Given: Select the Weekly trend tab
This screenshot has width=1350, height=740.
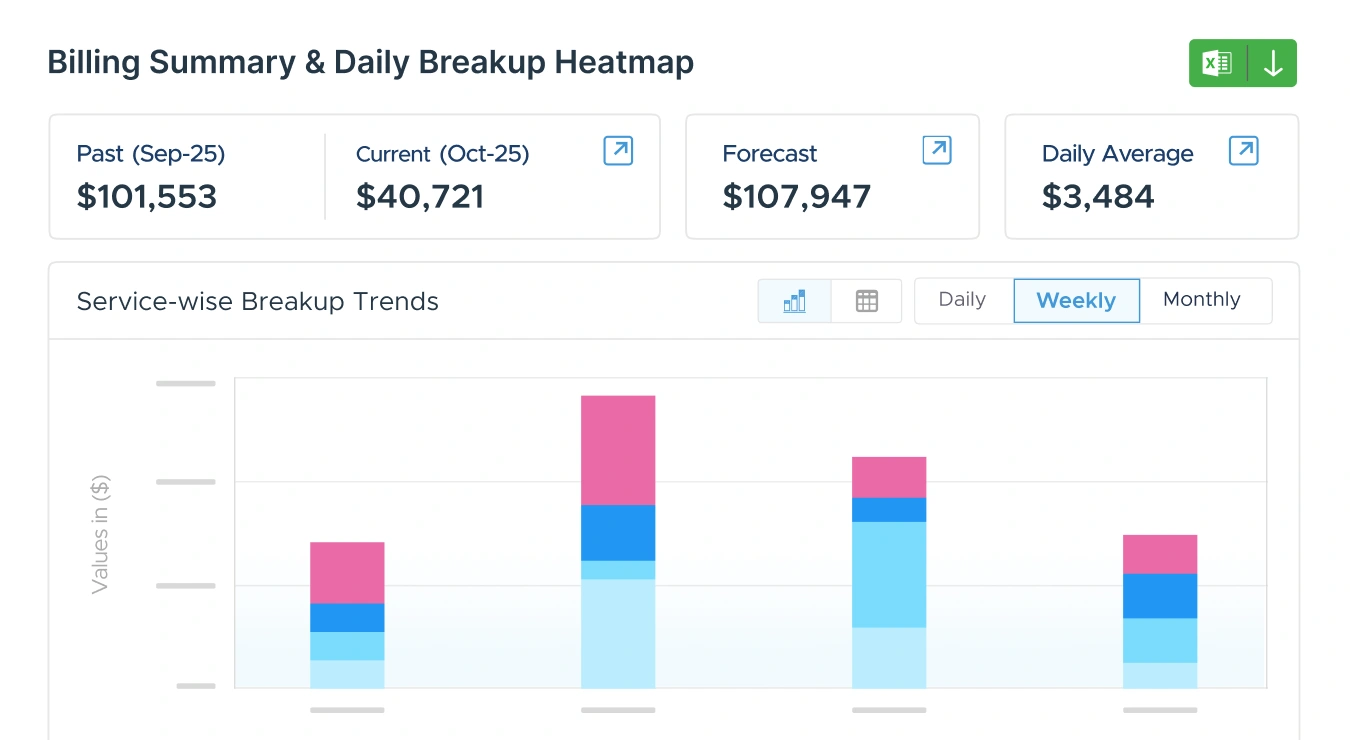Looking at the screenshot, I should [x=1076, y=301].
